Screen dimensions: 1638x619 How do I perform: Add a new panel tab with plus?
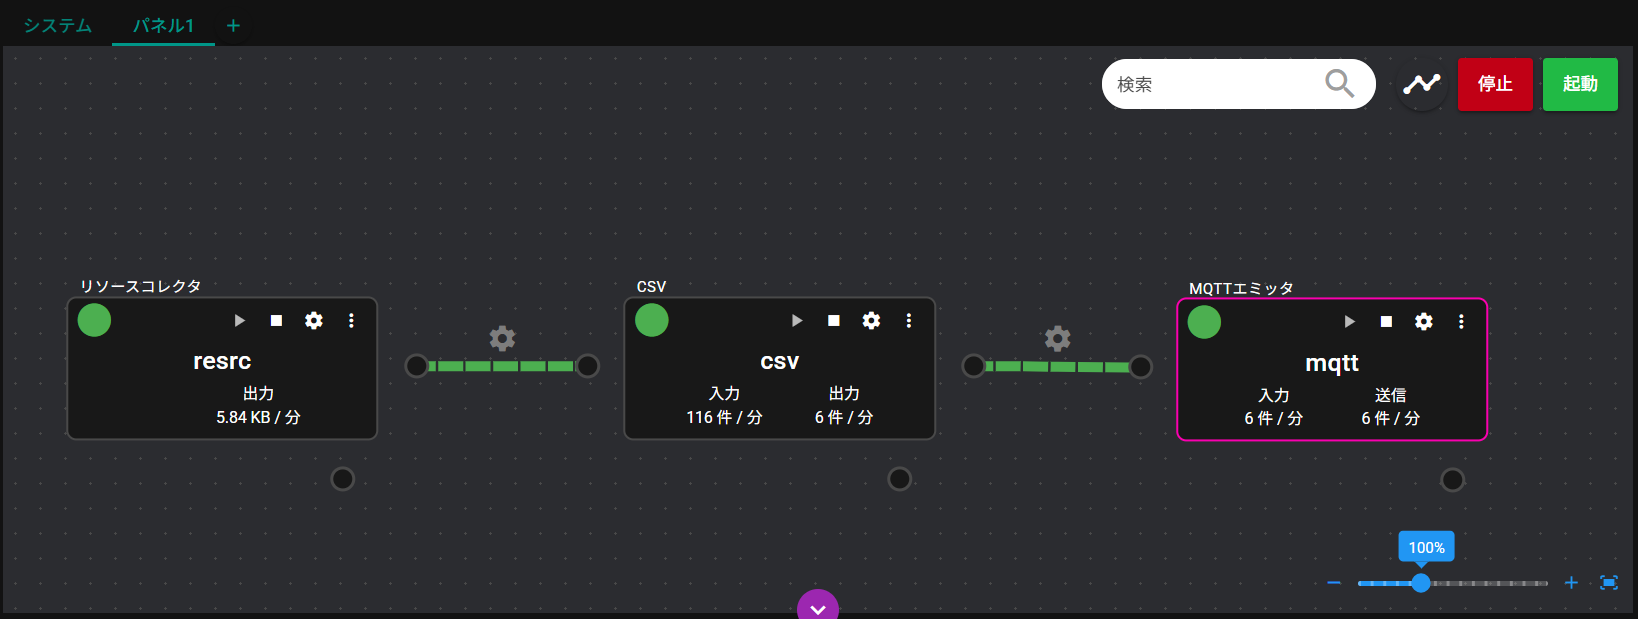click(x=233, y=26)
